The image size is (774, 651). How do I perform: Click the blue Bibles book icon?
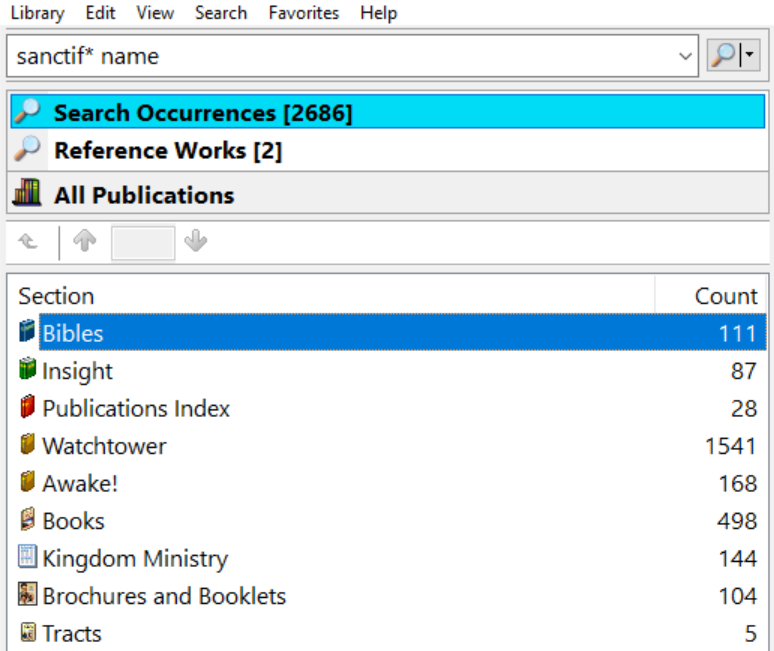(28, 331)
